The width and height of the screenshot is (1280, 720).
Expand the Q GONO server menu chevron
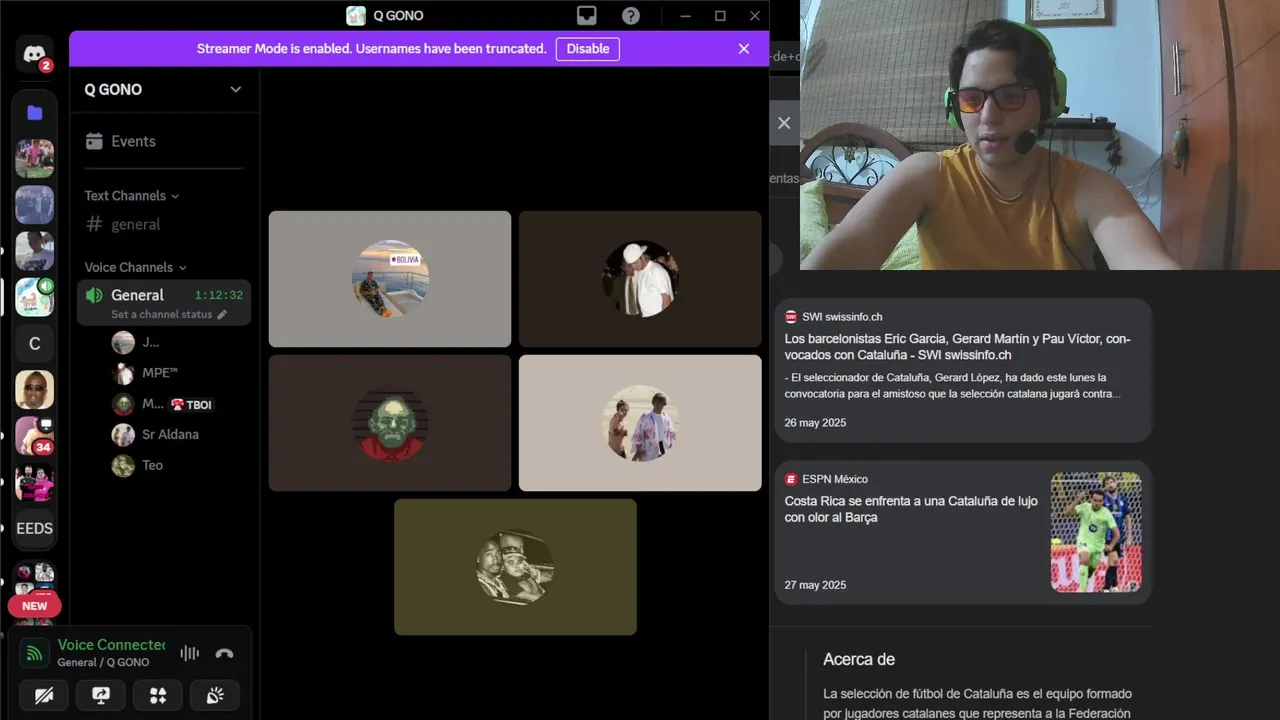click(x=236, y=89)
